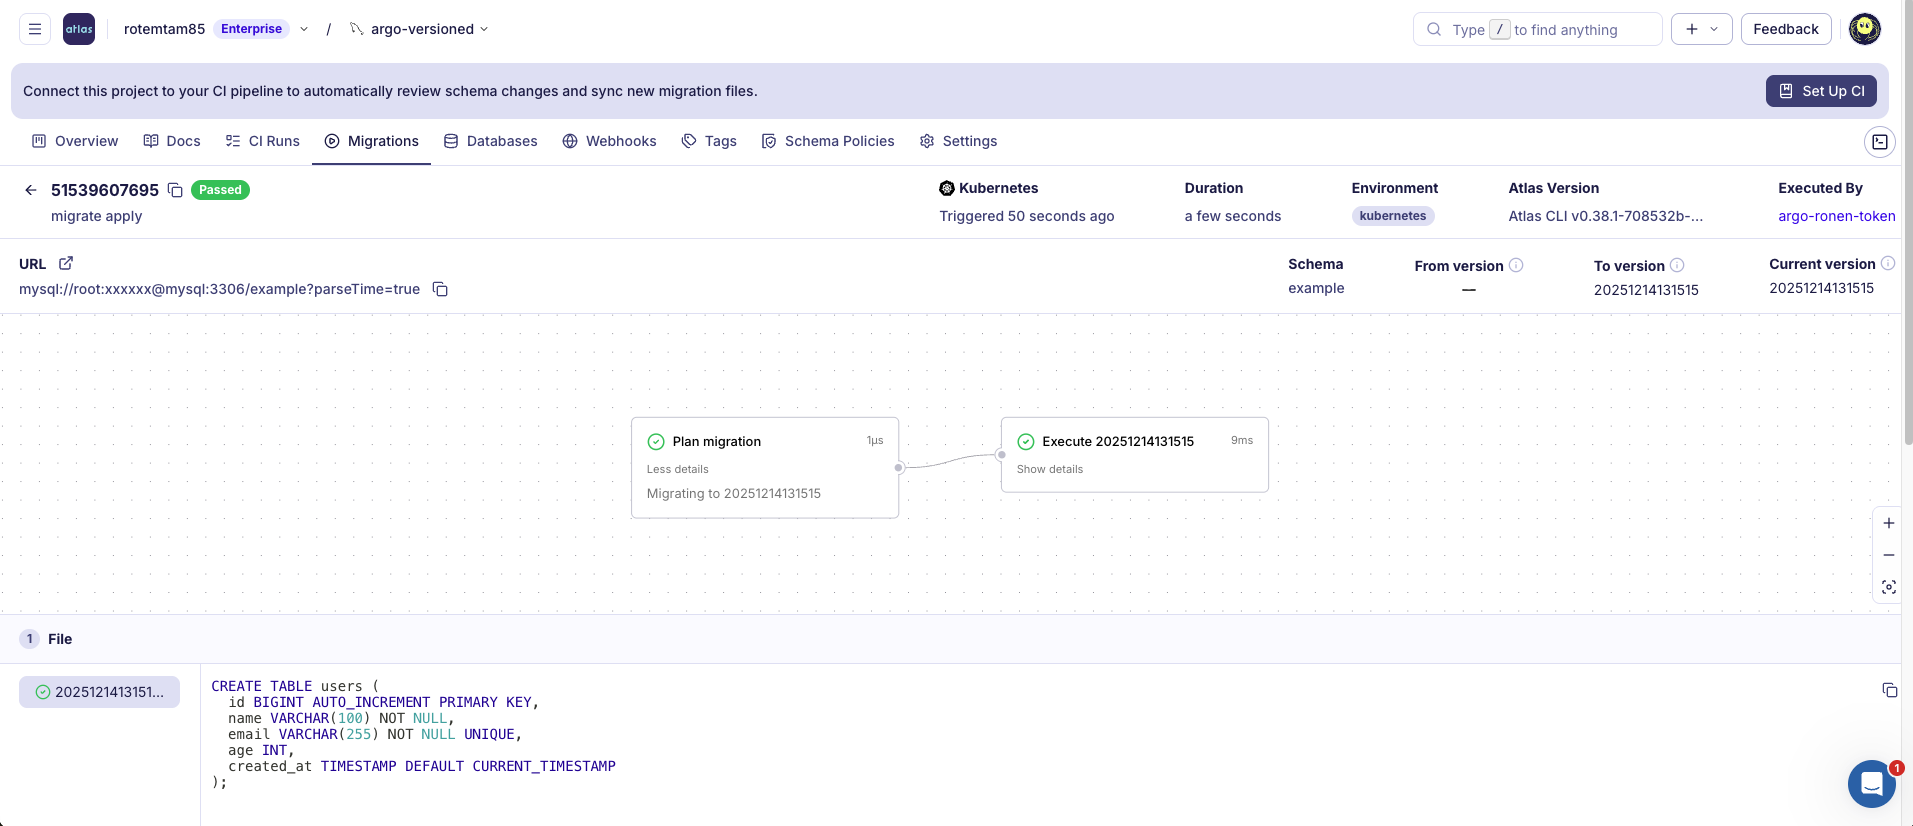Open the hamburger sidebar menu

(35, 29)
